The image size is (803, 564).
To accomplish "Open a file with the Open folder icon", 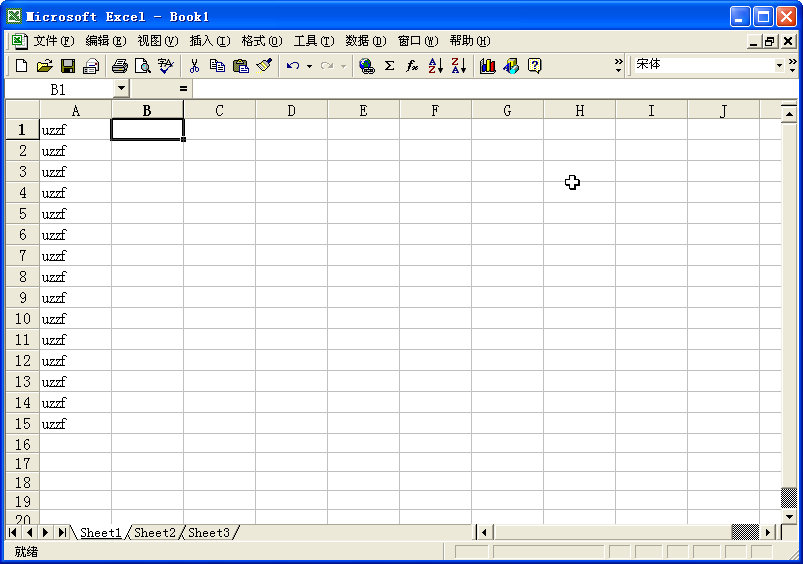I will pyautogui.click(x=45, y=66).
